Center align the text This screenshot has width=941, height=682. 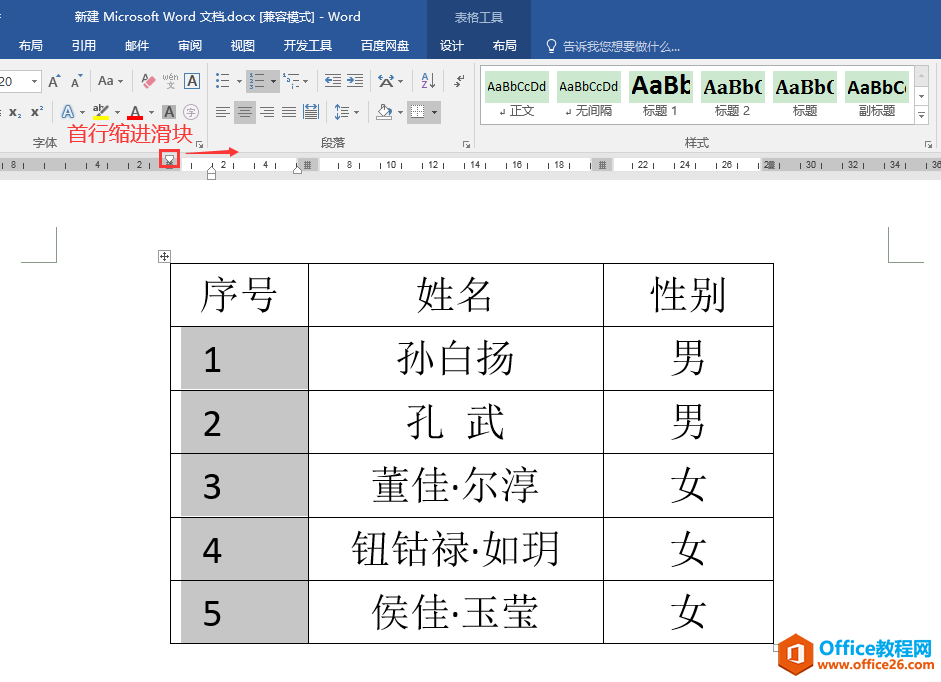click(244, 112)
